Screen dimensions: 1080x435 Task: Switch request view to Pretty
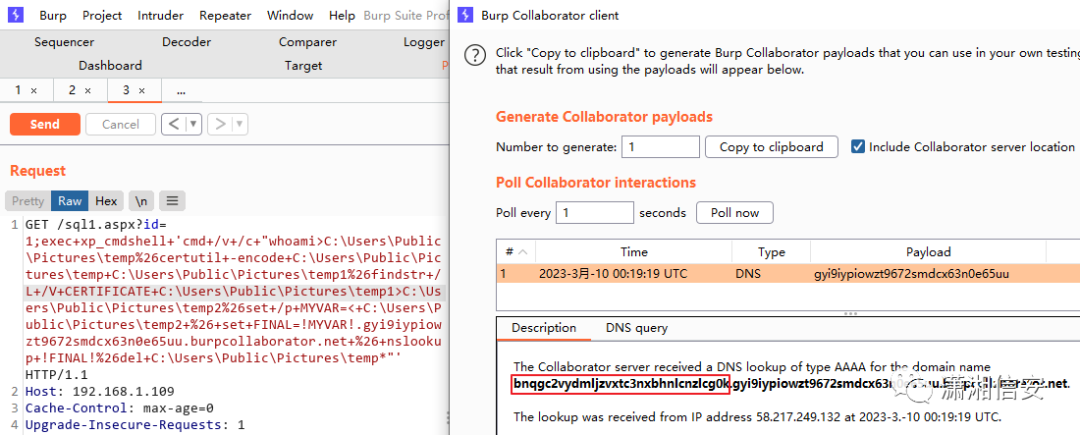coord(28,201)
